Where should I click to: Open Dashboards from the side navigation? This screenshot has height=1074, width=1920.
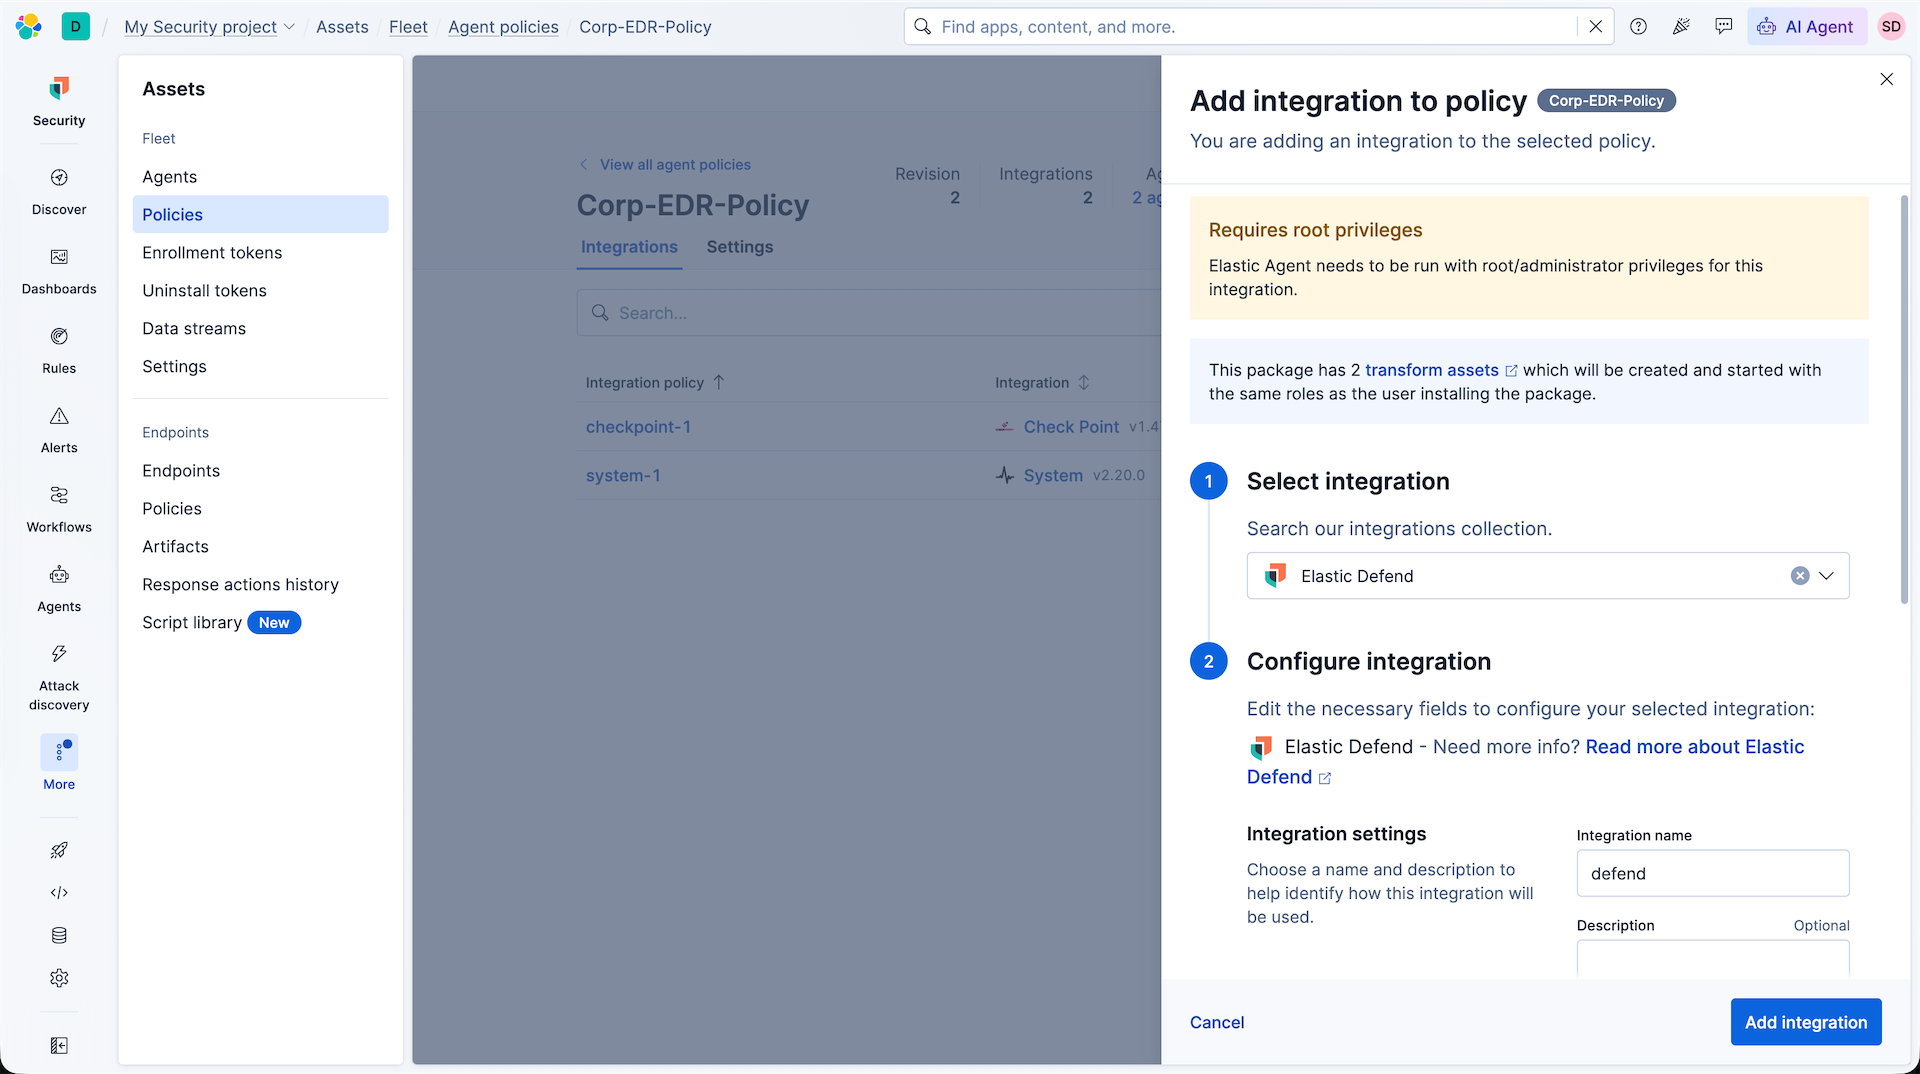59,271
